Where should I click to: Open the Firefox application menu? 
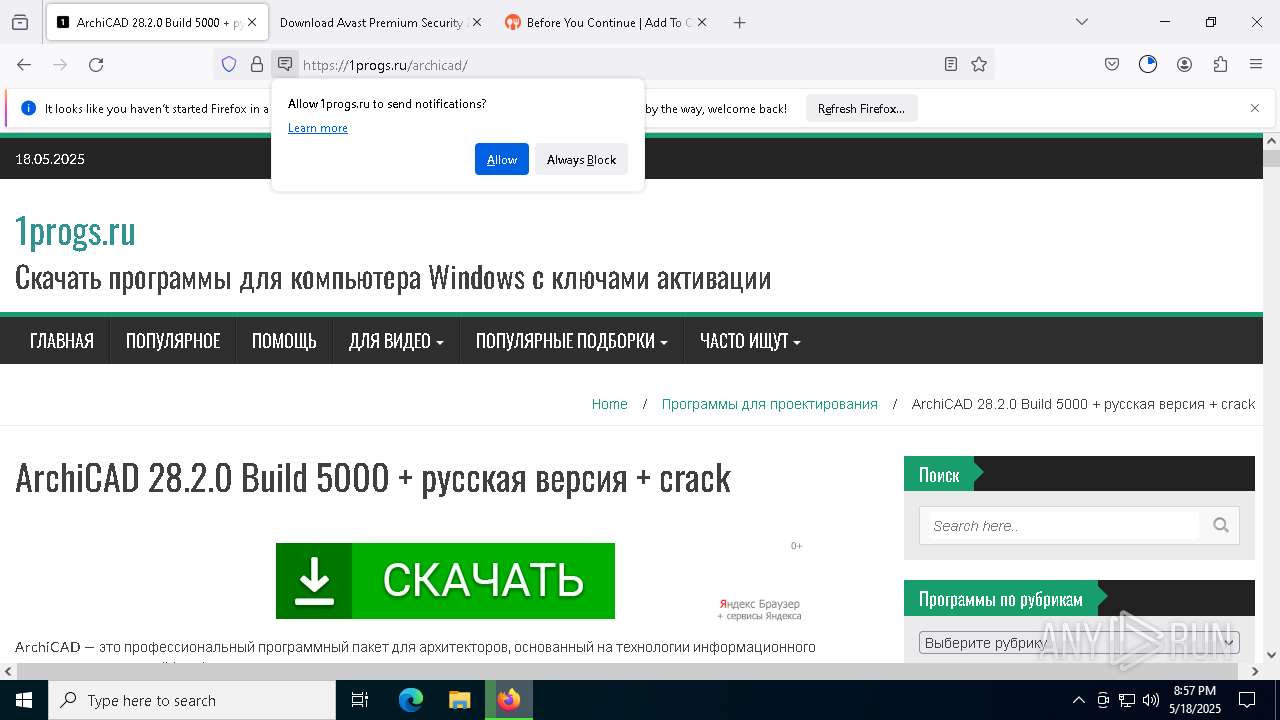pyautogui.click(x=1256, y=64)
